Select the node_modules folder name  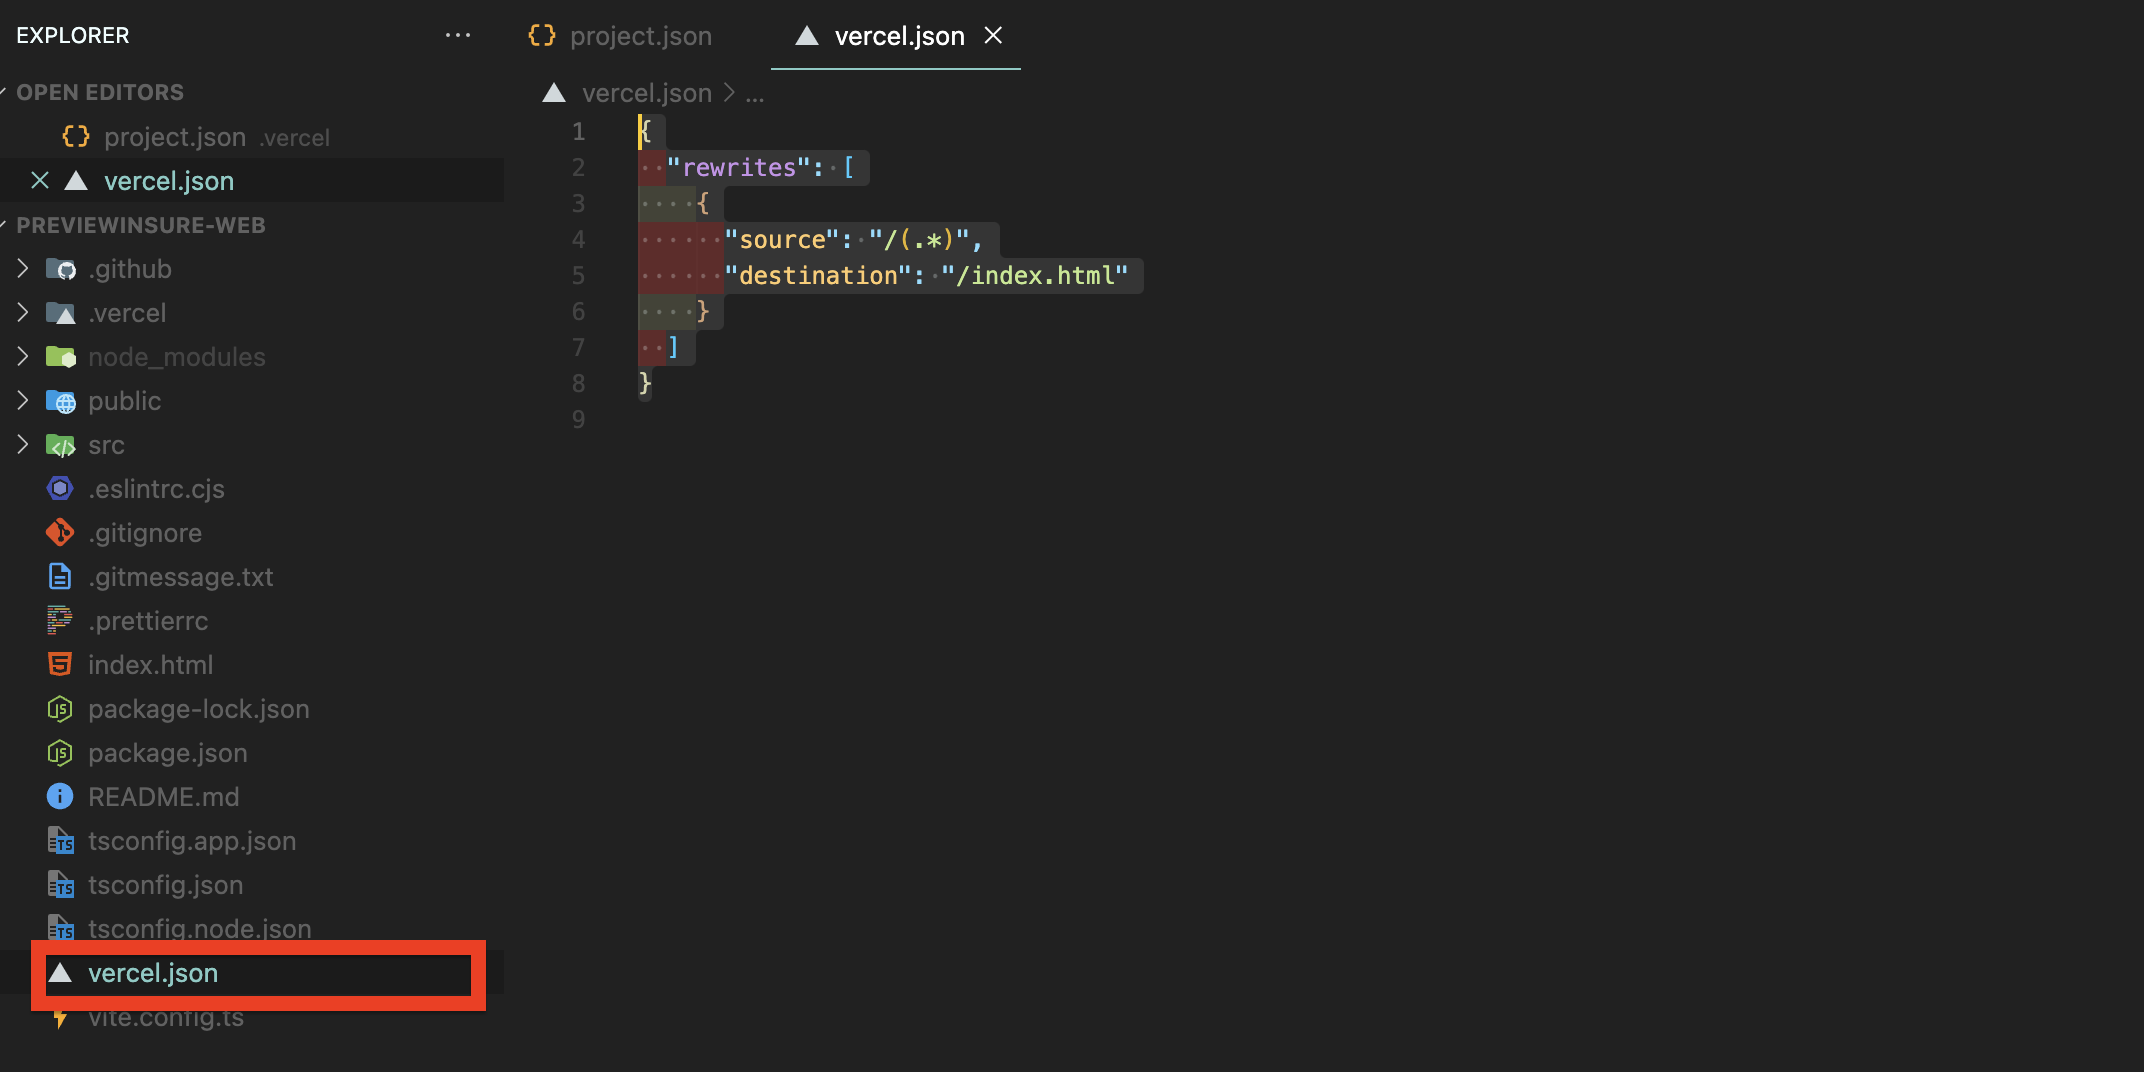pos(177,357)
